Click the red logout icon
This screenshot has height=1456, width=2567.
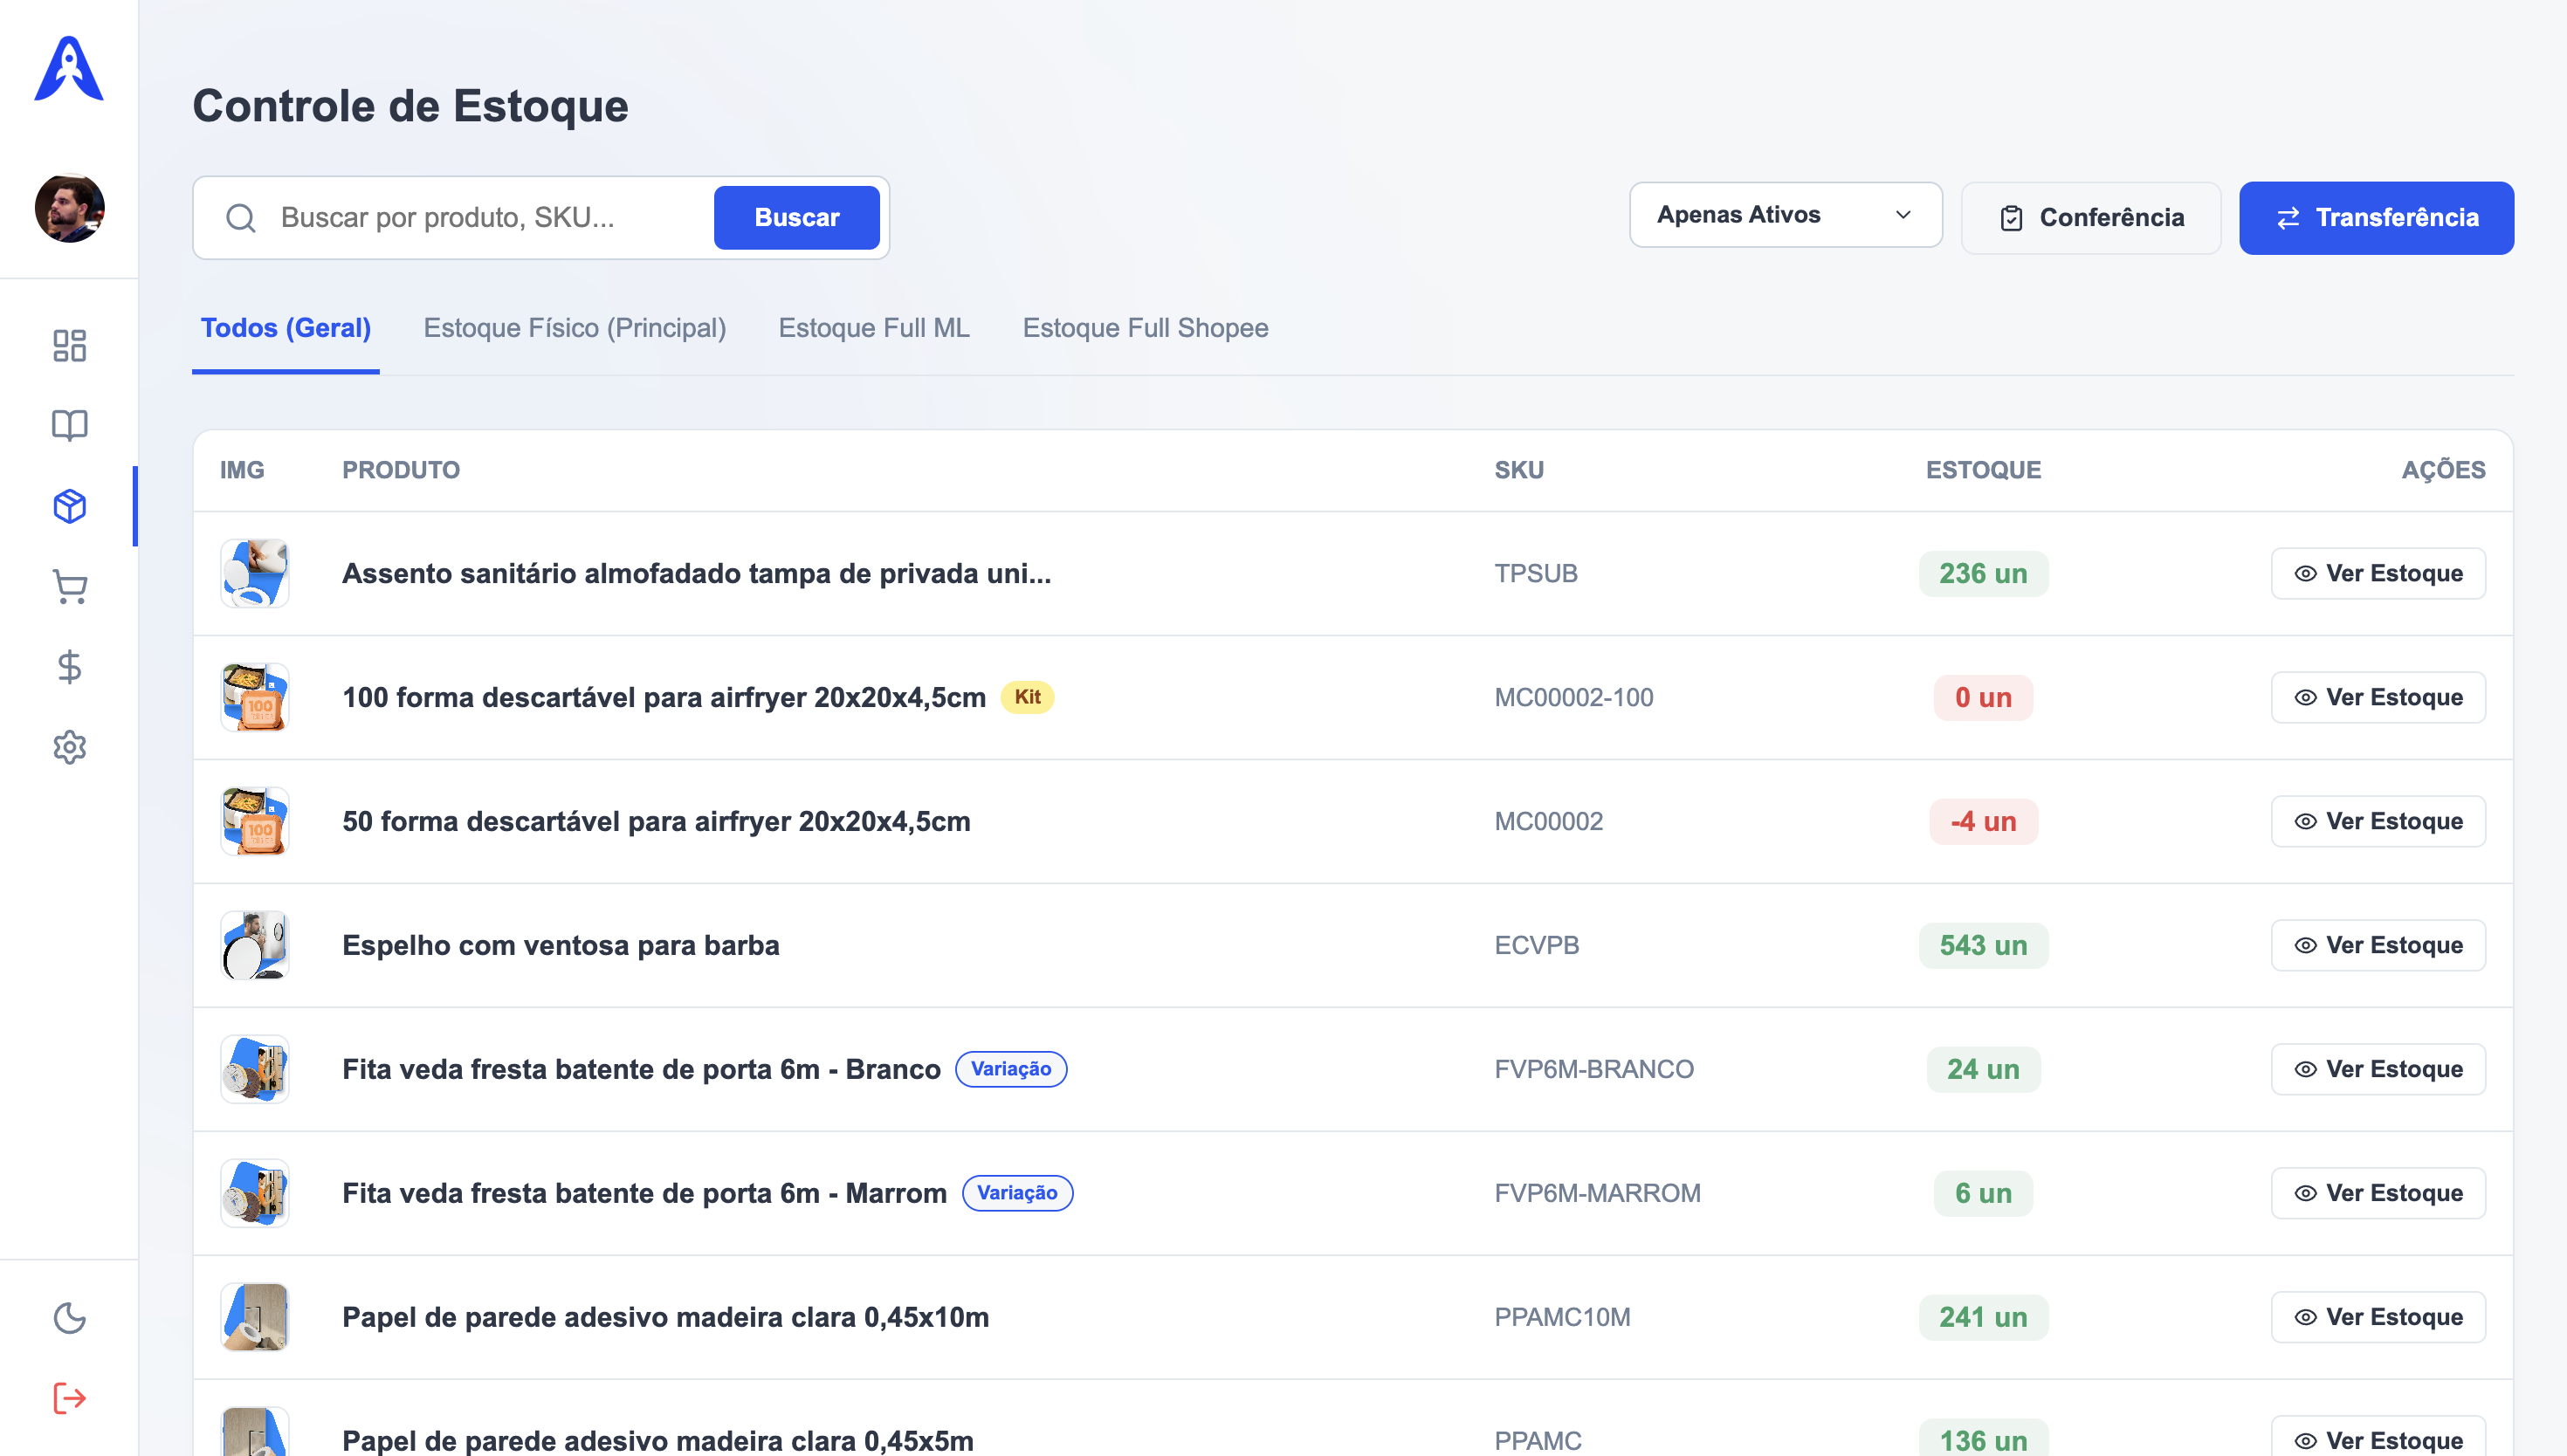point(69,1398)
